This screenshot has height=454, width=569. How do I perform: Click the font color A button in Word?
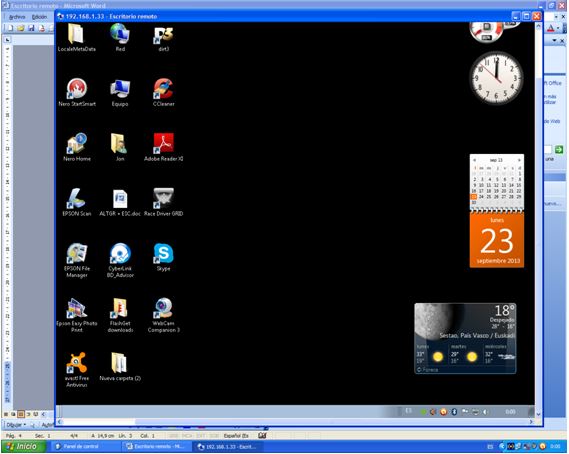pos(551,28)
